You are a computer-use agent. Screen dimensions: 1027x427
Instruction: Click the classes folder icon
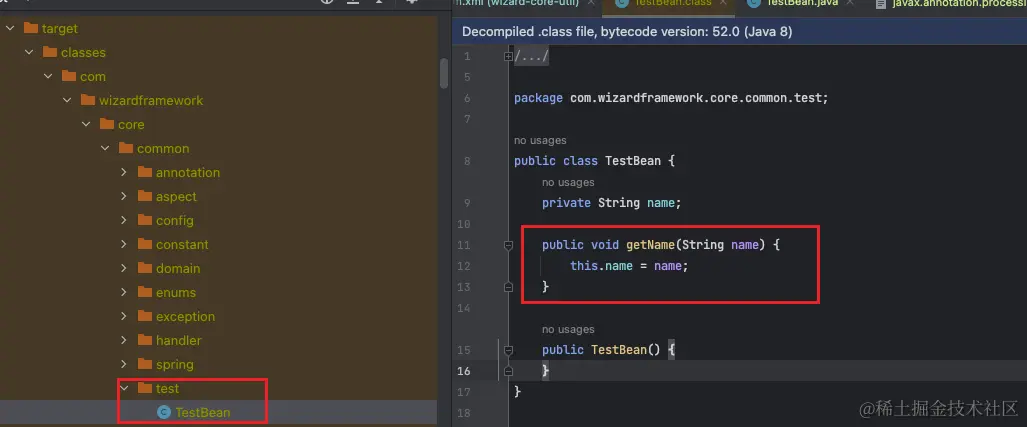[49, 52]
